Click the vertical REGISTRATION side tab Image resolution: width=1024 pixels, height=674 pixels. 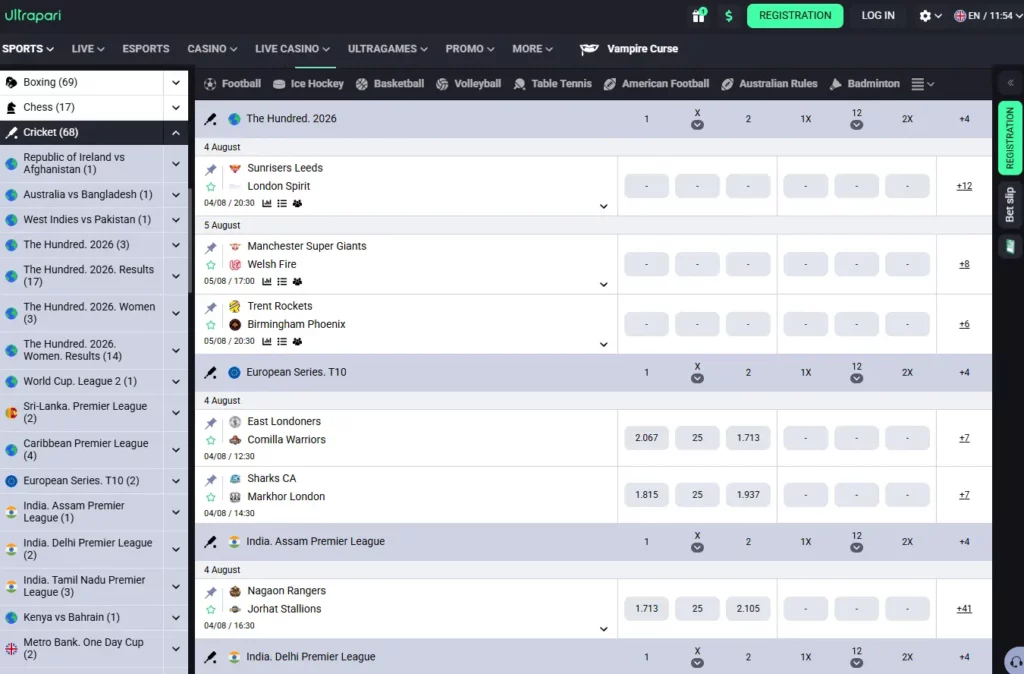click(1010, 138)
